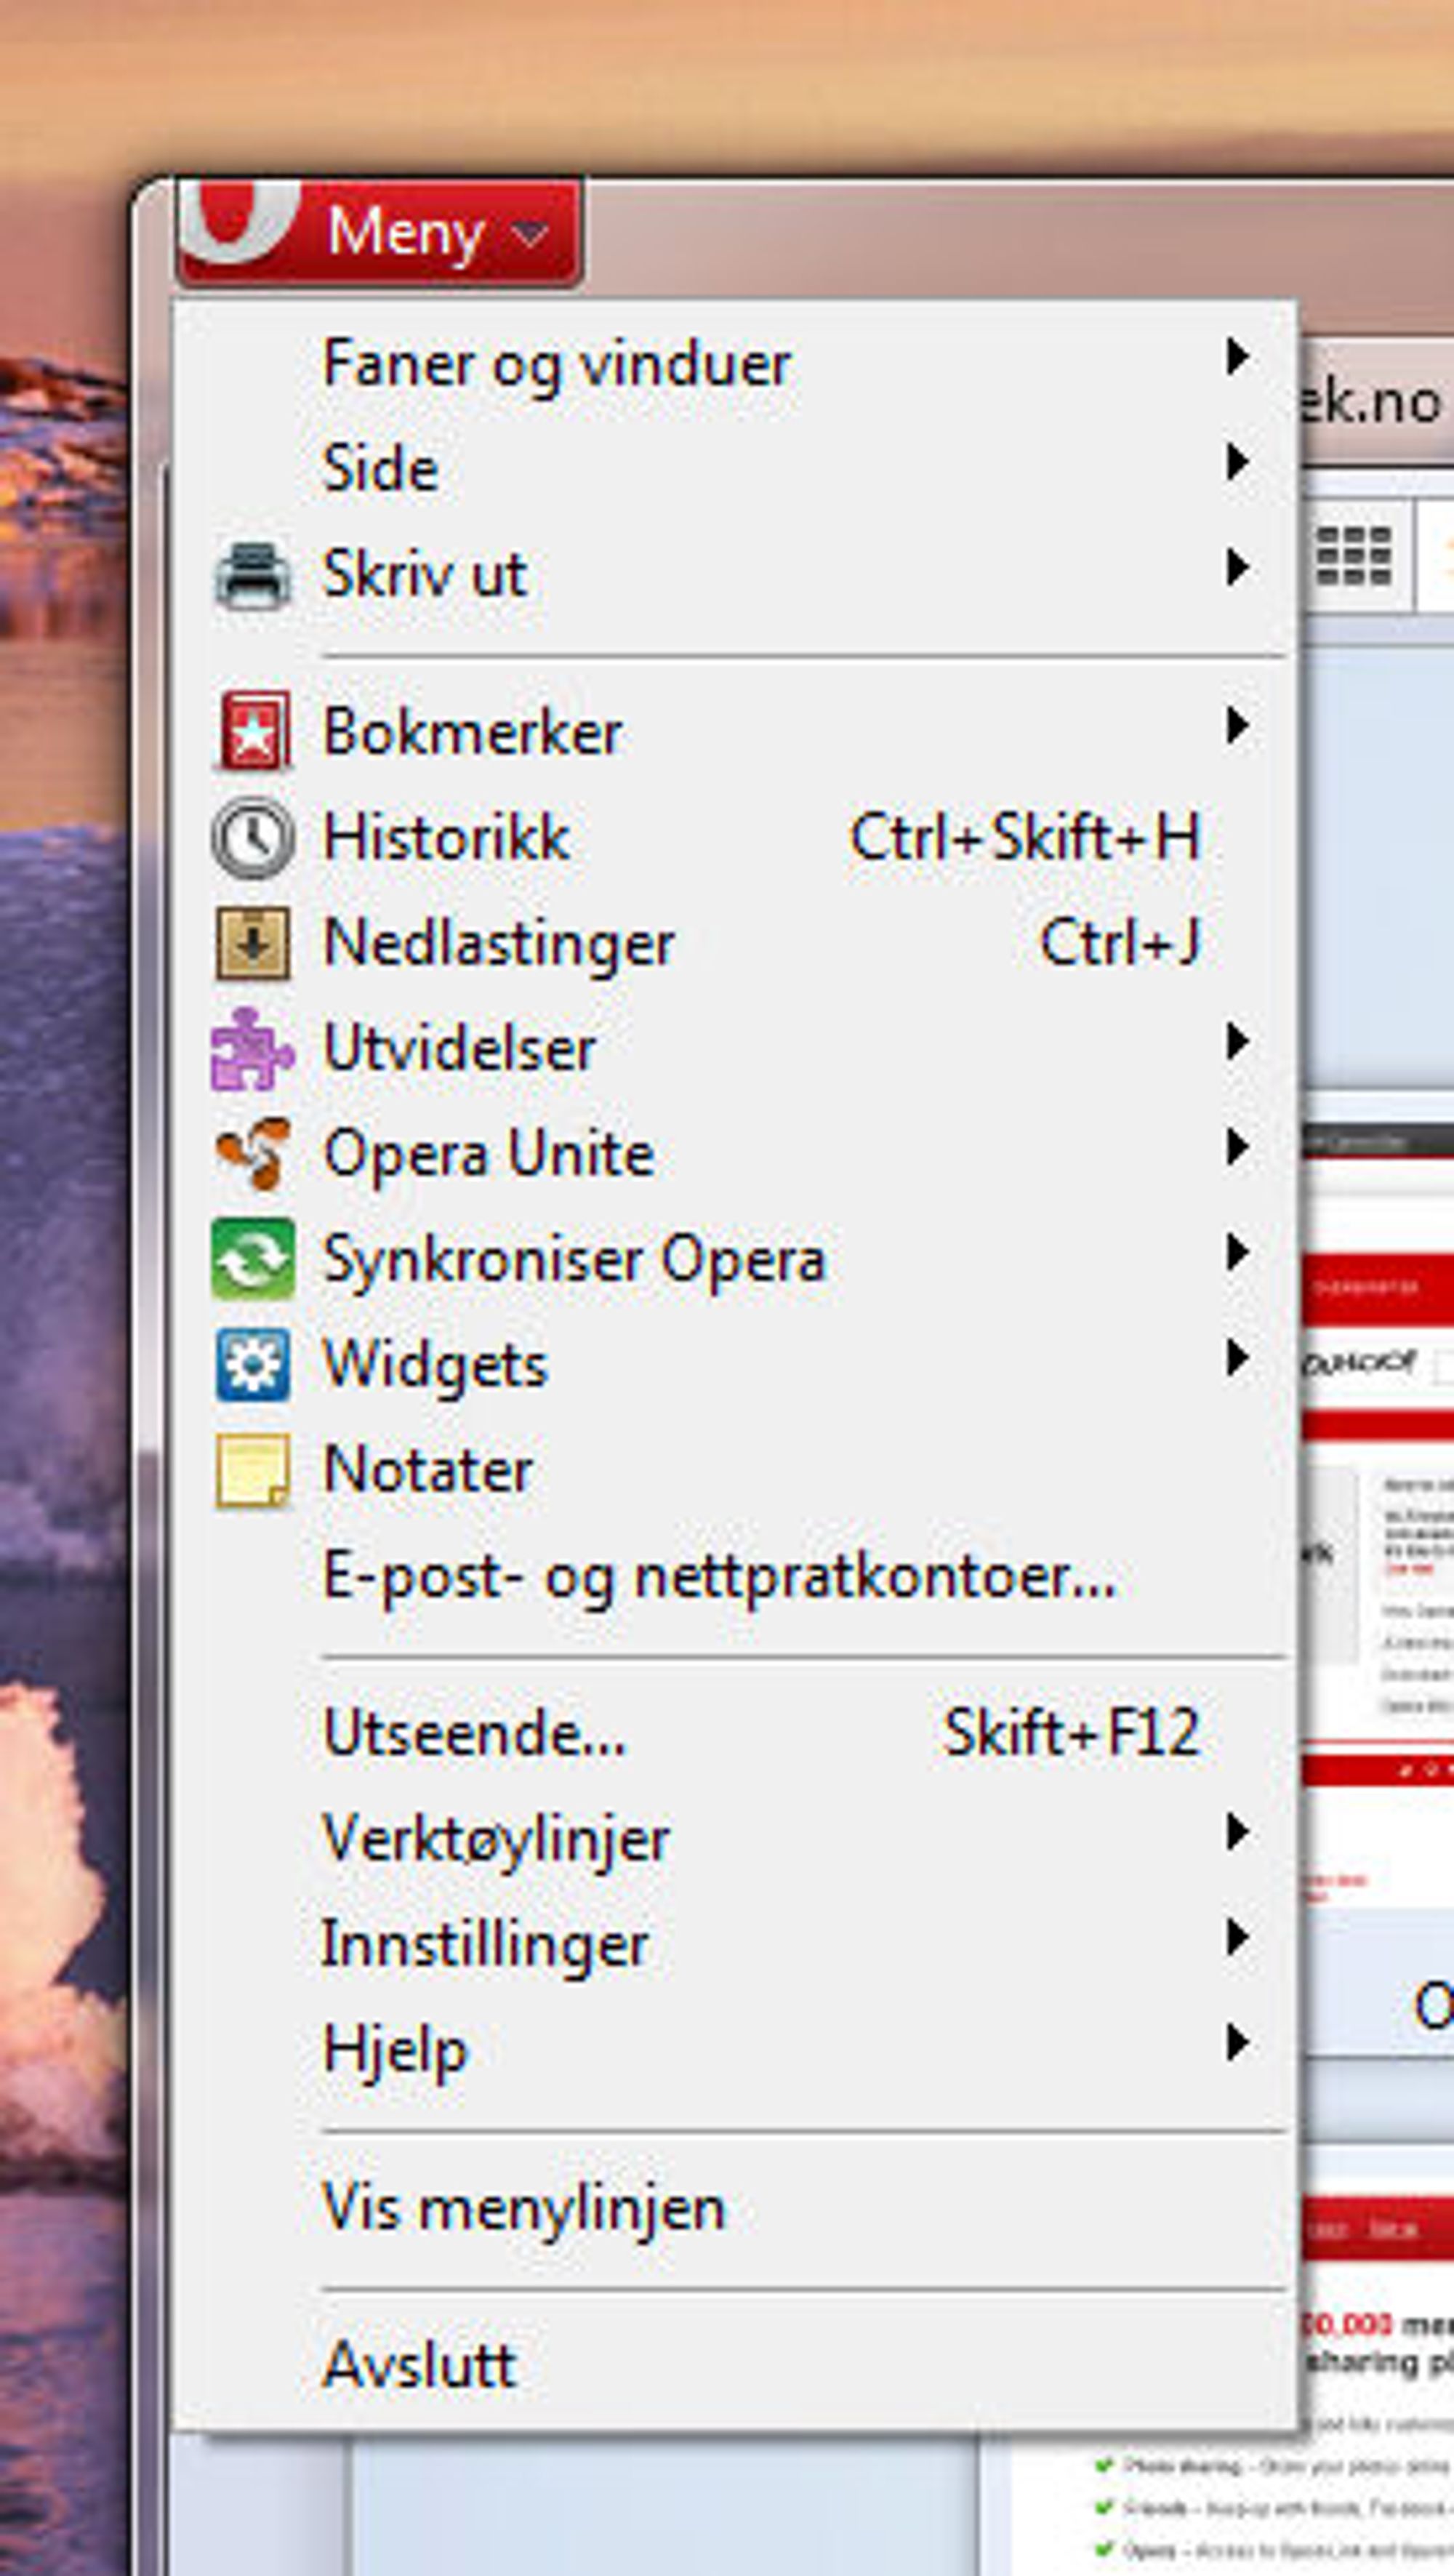Select Skriv ut menu entry
Image resolution: width=1454 pixels, height=2576 pixels.
pyautogui.click(x=735, y=574)
